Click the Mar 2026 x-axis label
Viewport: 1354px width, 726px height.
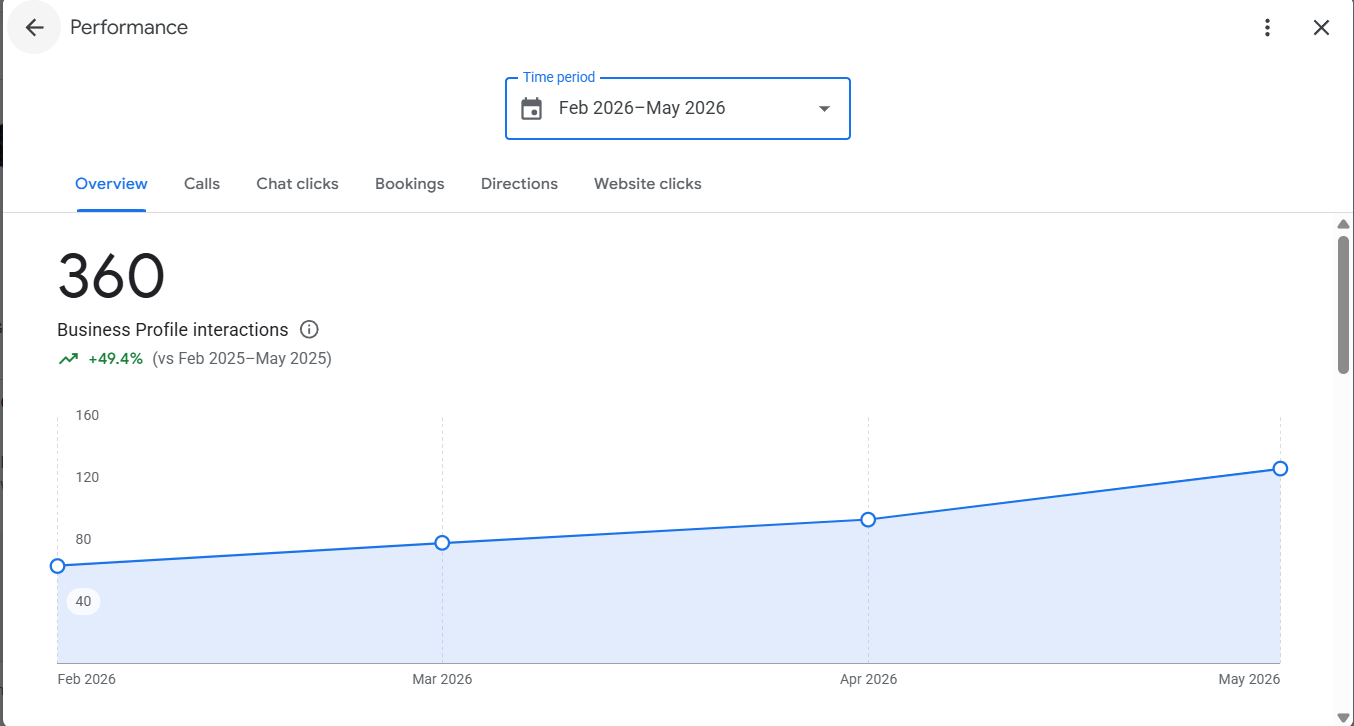(442, 679)
